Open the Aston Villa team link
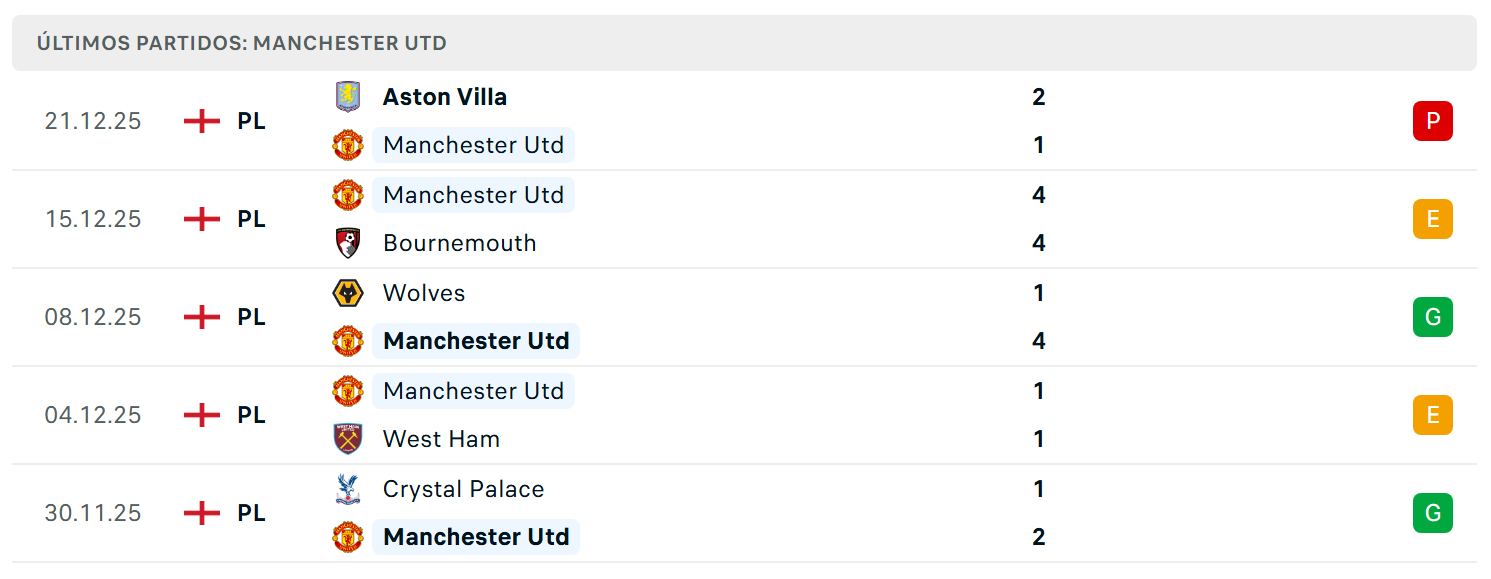Screen dimensions: 1491x579 pos(445,97)
